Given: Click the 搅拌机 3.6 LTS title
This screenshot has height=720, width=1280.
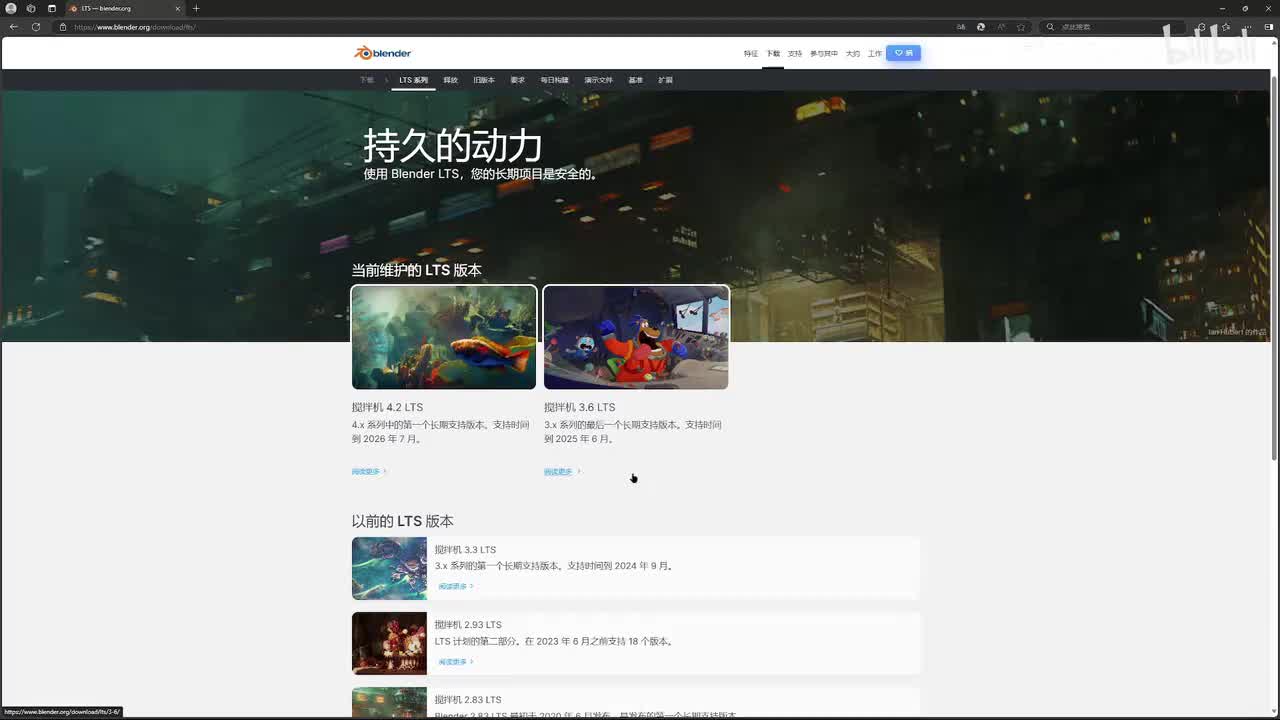Looking at the screenshot, I should (x=580, y=407).
